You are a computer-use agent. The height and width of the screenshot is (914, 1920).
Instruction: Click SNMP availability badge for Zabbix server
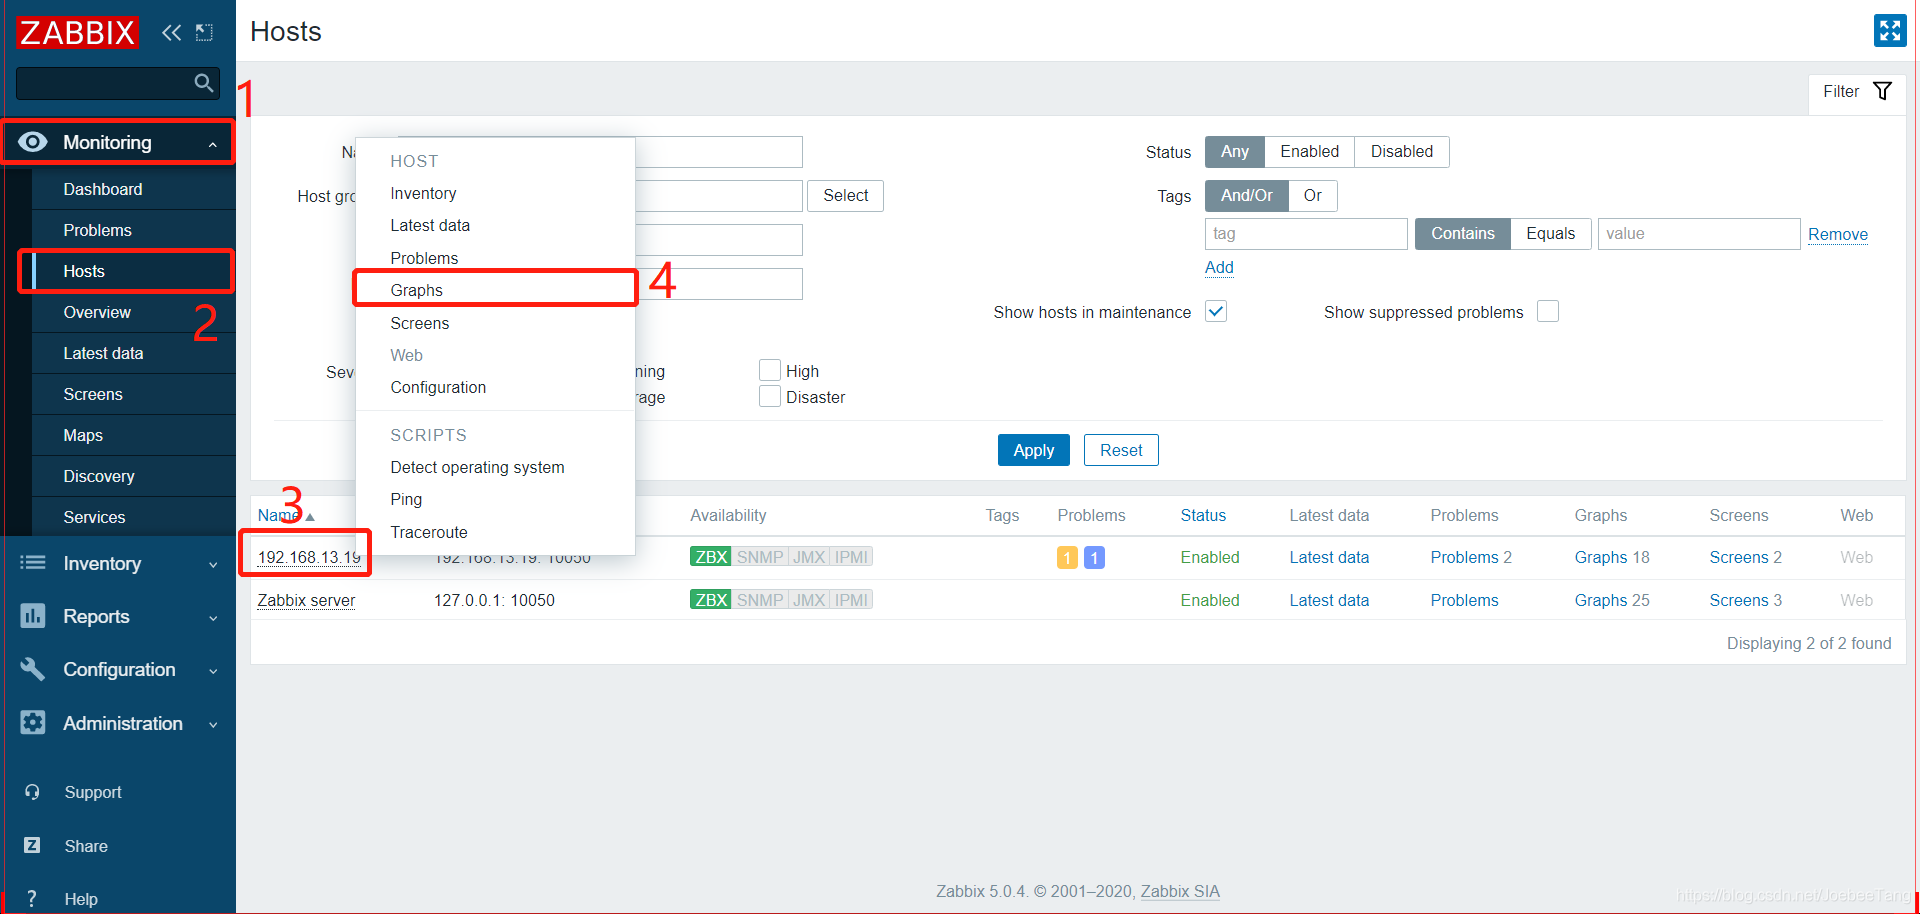coord(760,600)
